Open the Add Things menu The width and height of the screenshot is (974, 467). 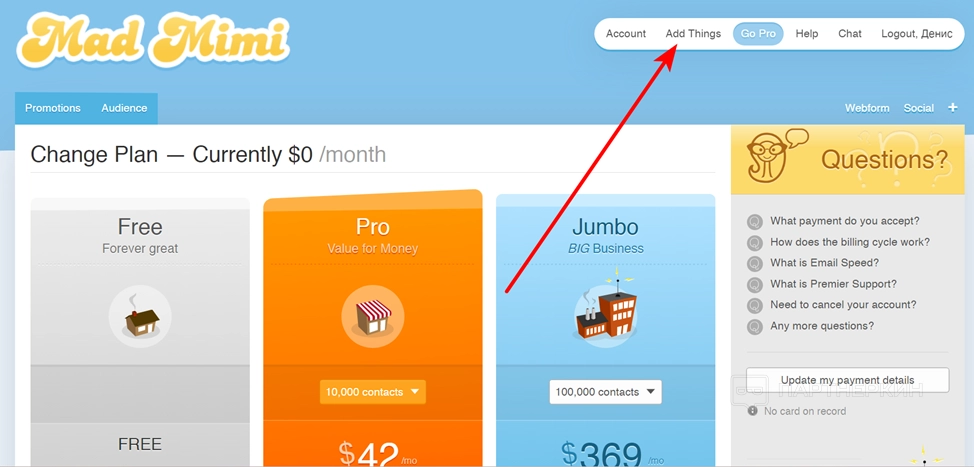pyautogui.click(x=693, y=34)
